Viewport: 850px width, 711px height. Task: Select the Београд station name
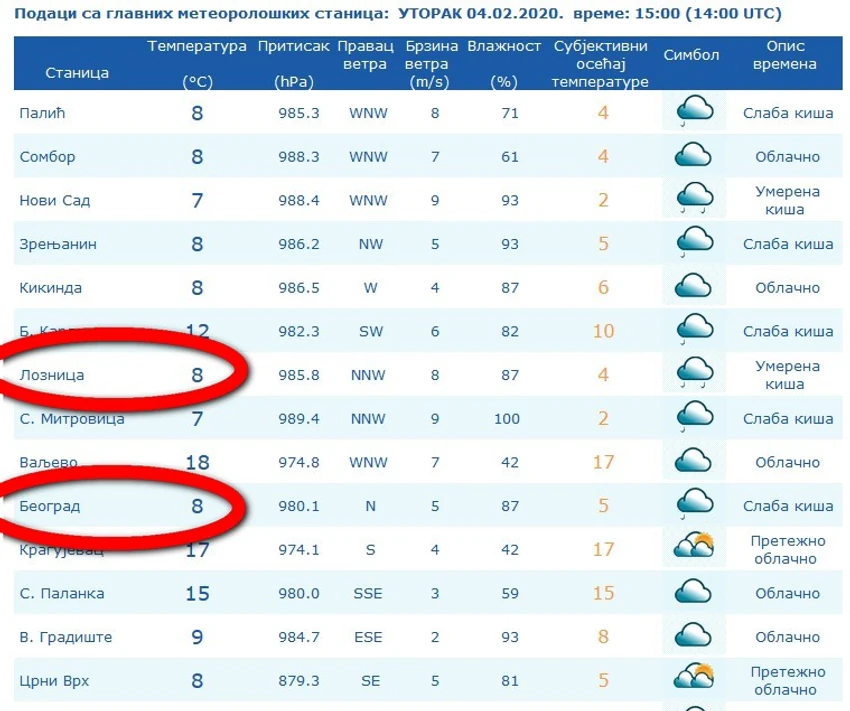[50, 506]
